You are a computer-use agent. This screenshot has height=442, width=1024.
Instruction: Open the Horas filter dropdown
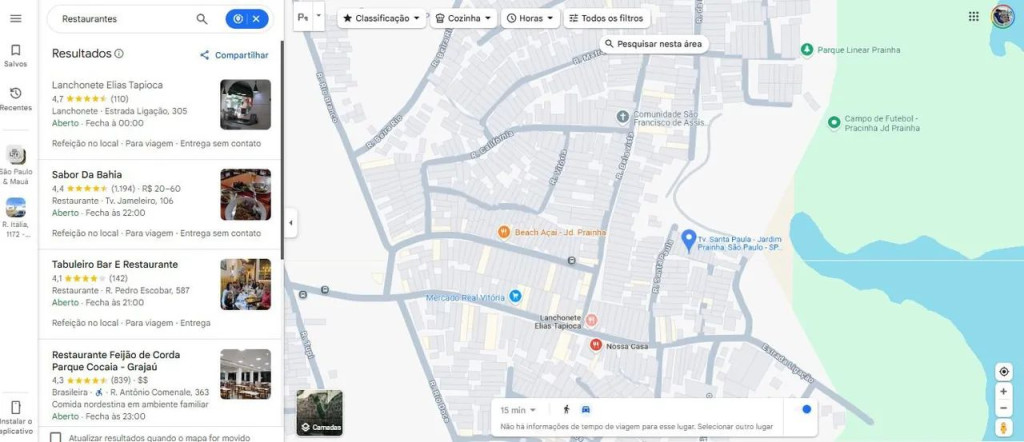pyautogui.click(x=529, y=18)
